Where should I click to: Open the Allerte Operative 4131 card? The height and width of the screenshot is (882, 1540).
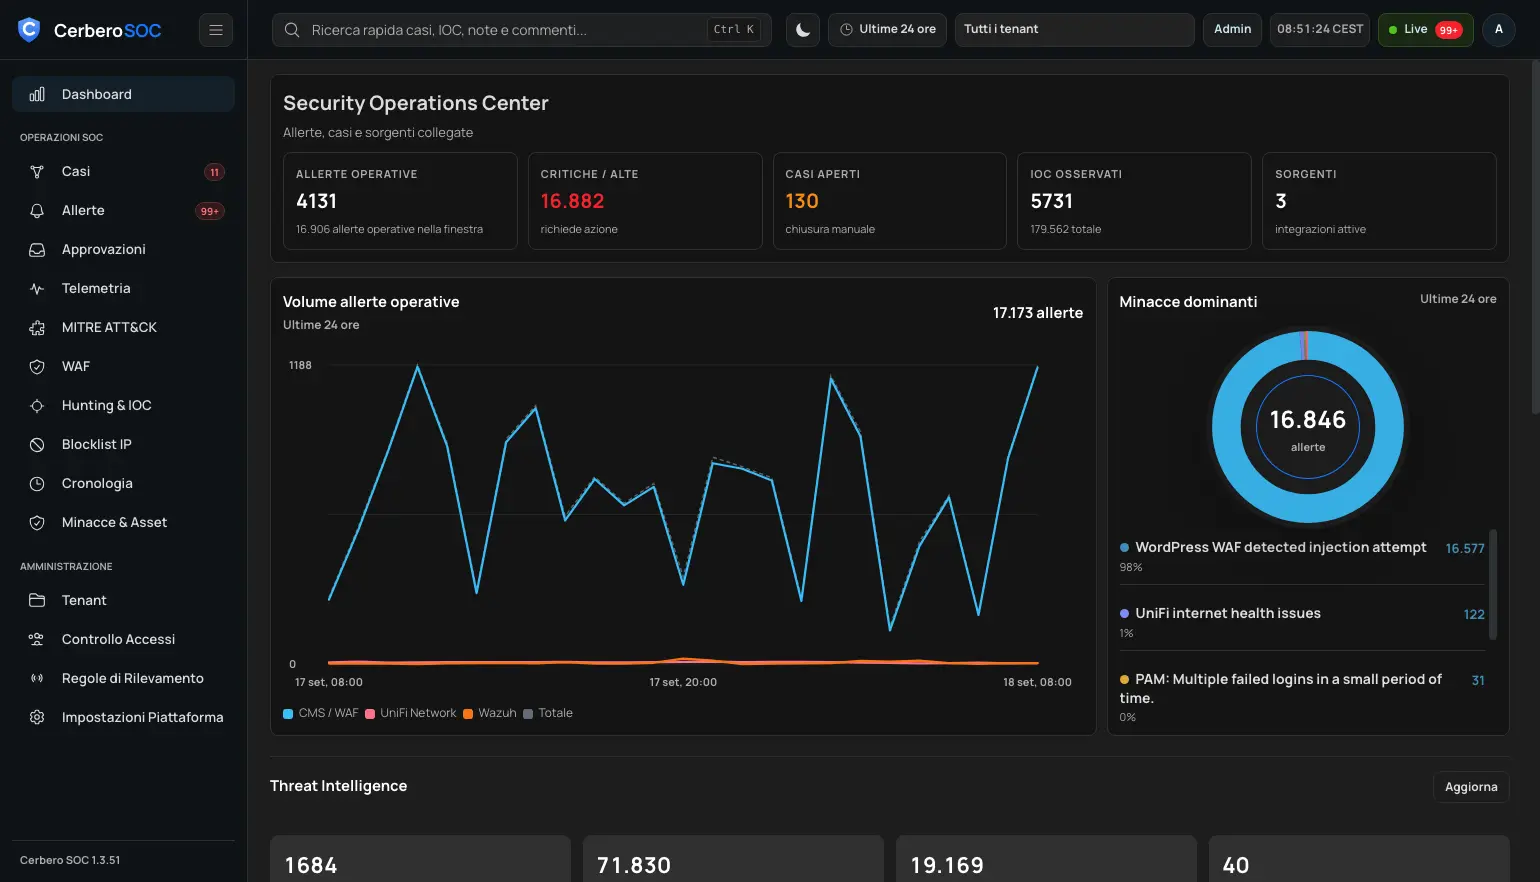[x=400, y=201]
